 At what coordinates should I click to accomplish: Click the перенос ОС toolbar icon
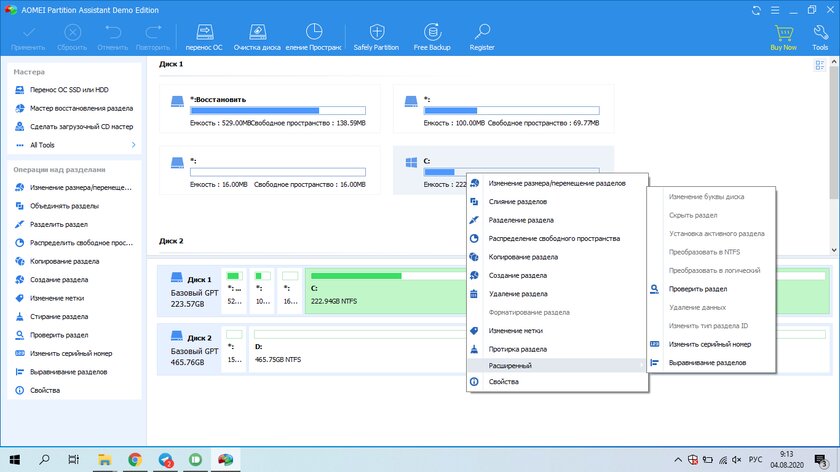[x=204, y=37]
